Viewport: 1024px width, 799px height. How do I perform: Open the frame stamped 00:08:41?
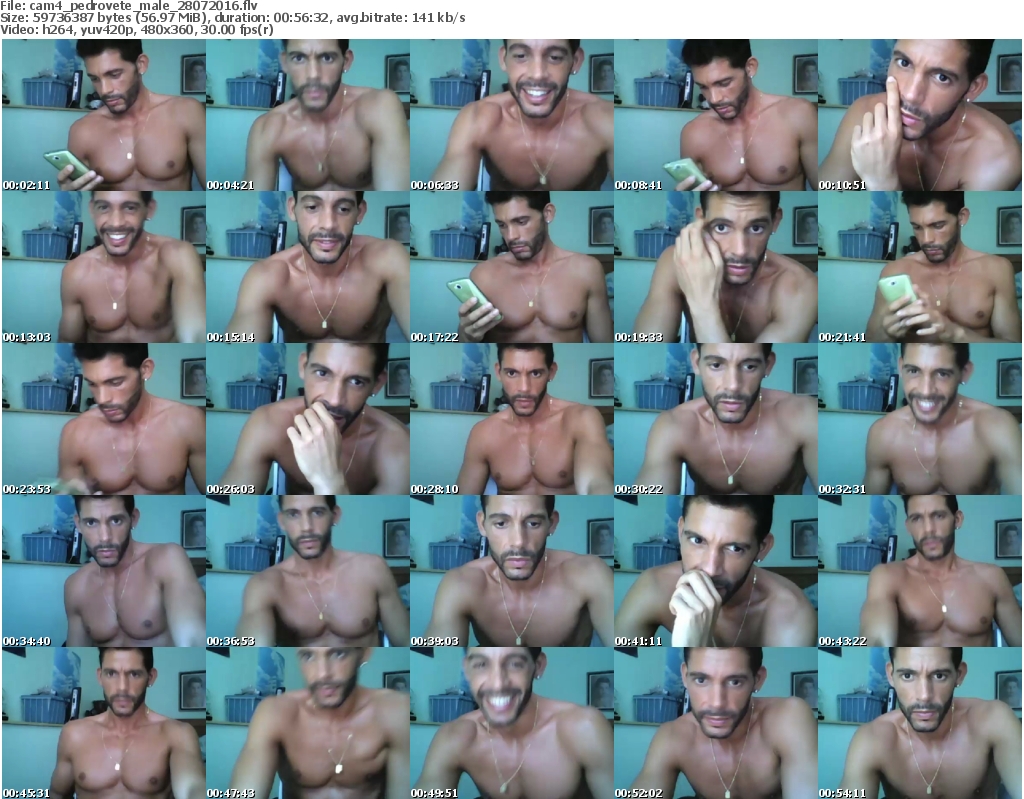(x=716, y=115)
